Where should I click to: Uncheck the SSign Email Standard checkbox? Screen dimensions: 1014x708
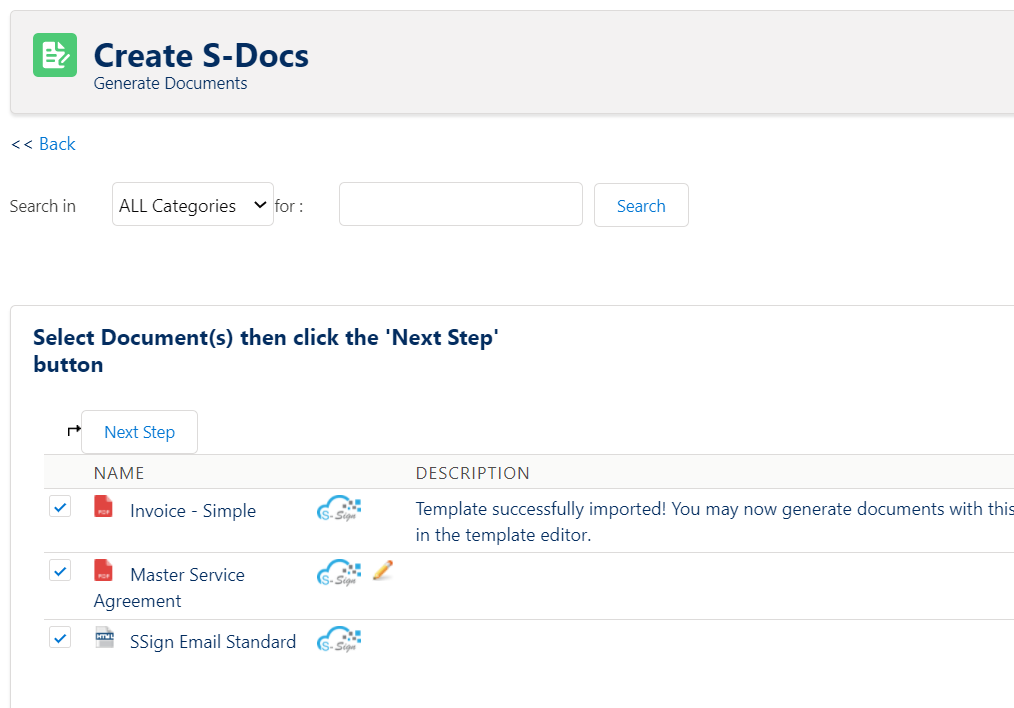click(60, 638)
